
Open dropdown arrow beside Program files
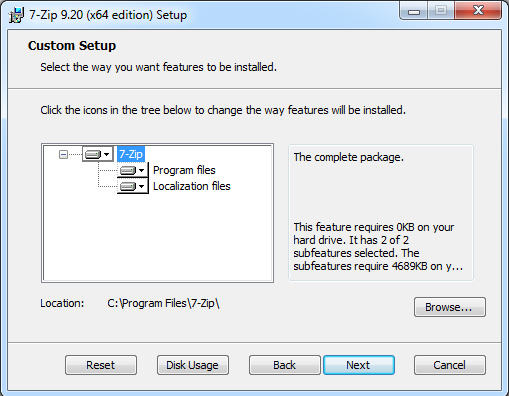(x=142, y=170)
